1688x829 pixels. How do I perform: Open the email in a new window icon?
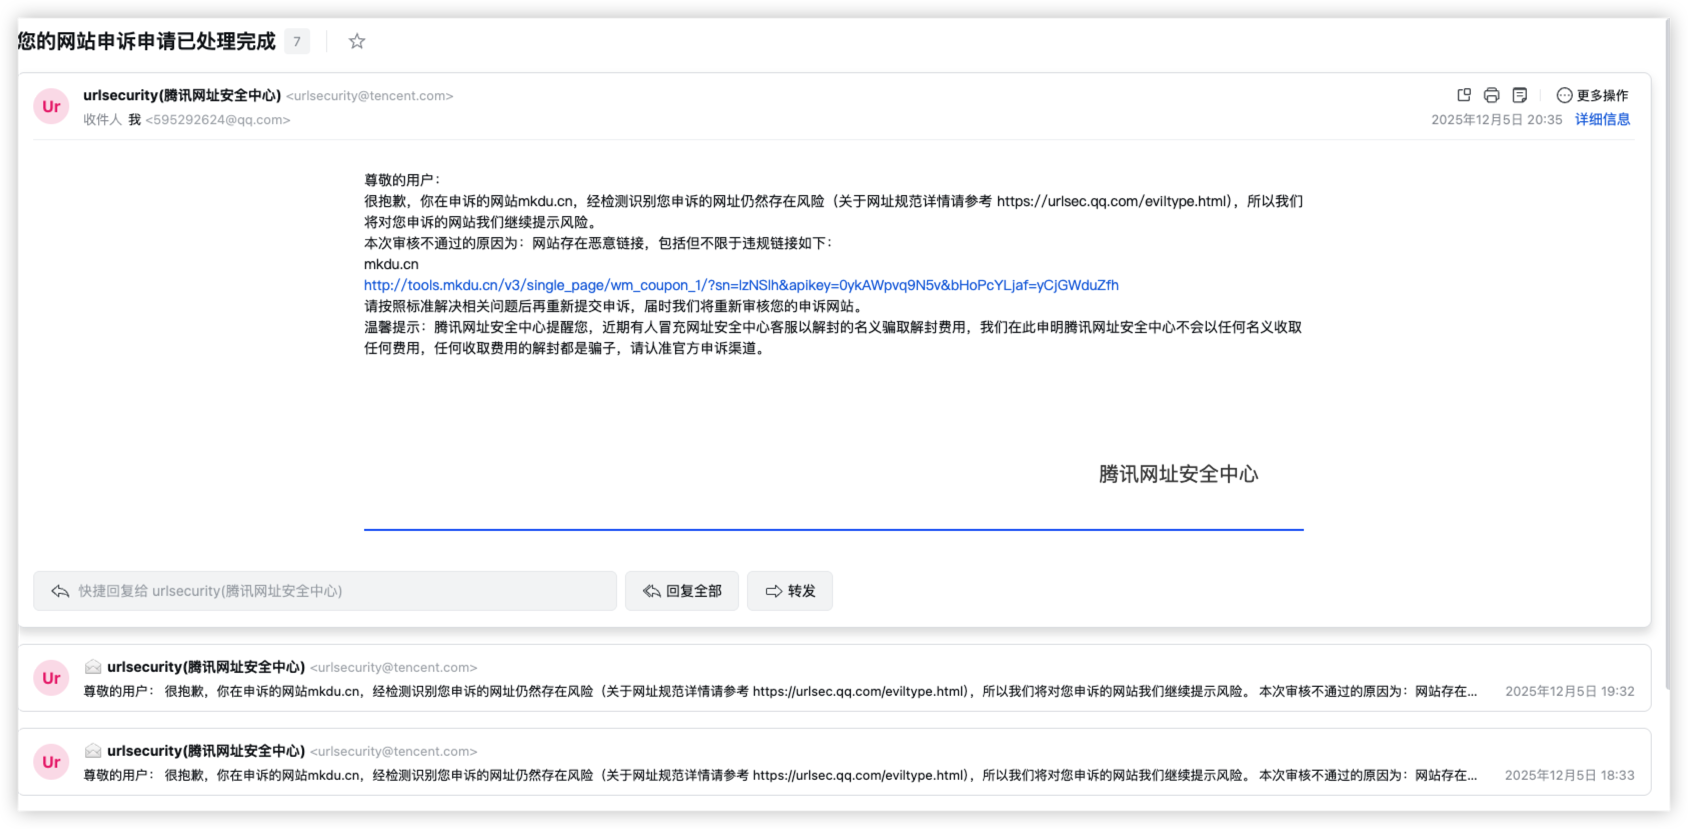coord(1464,95)
